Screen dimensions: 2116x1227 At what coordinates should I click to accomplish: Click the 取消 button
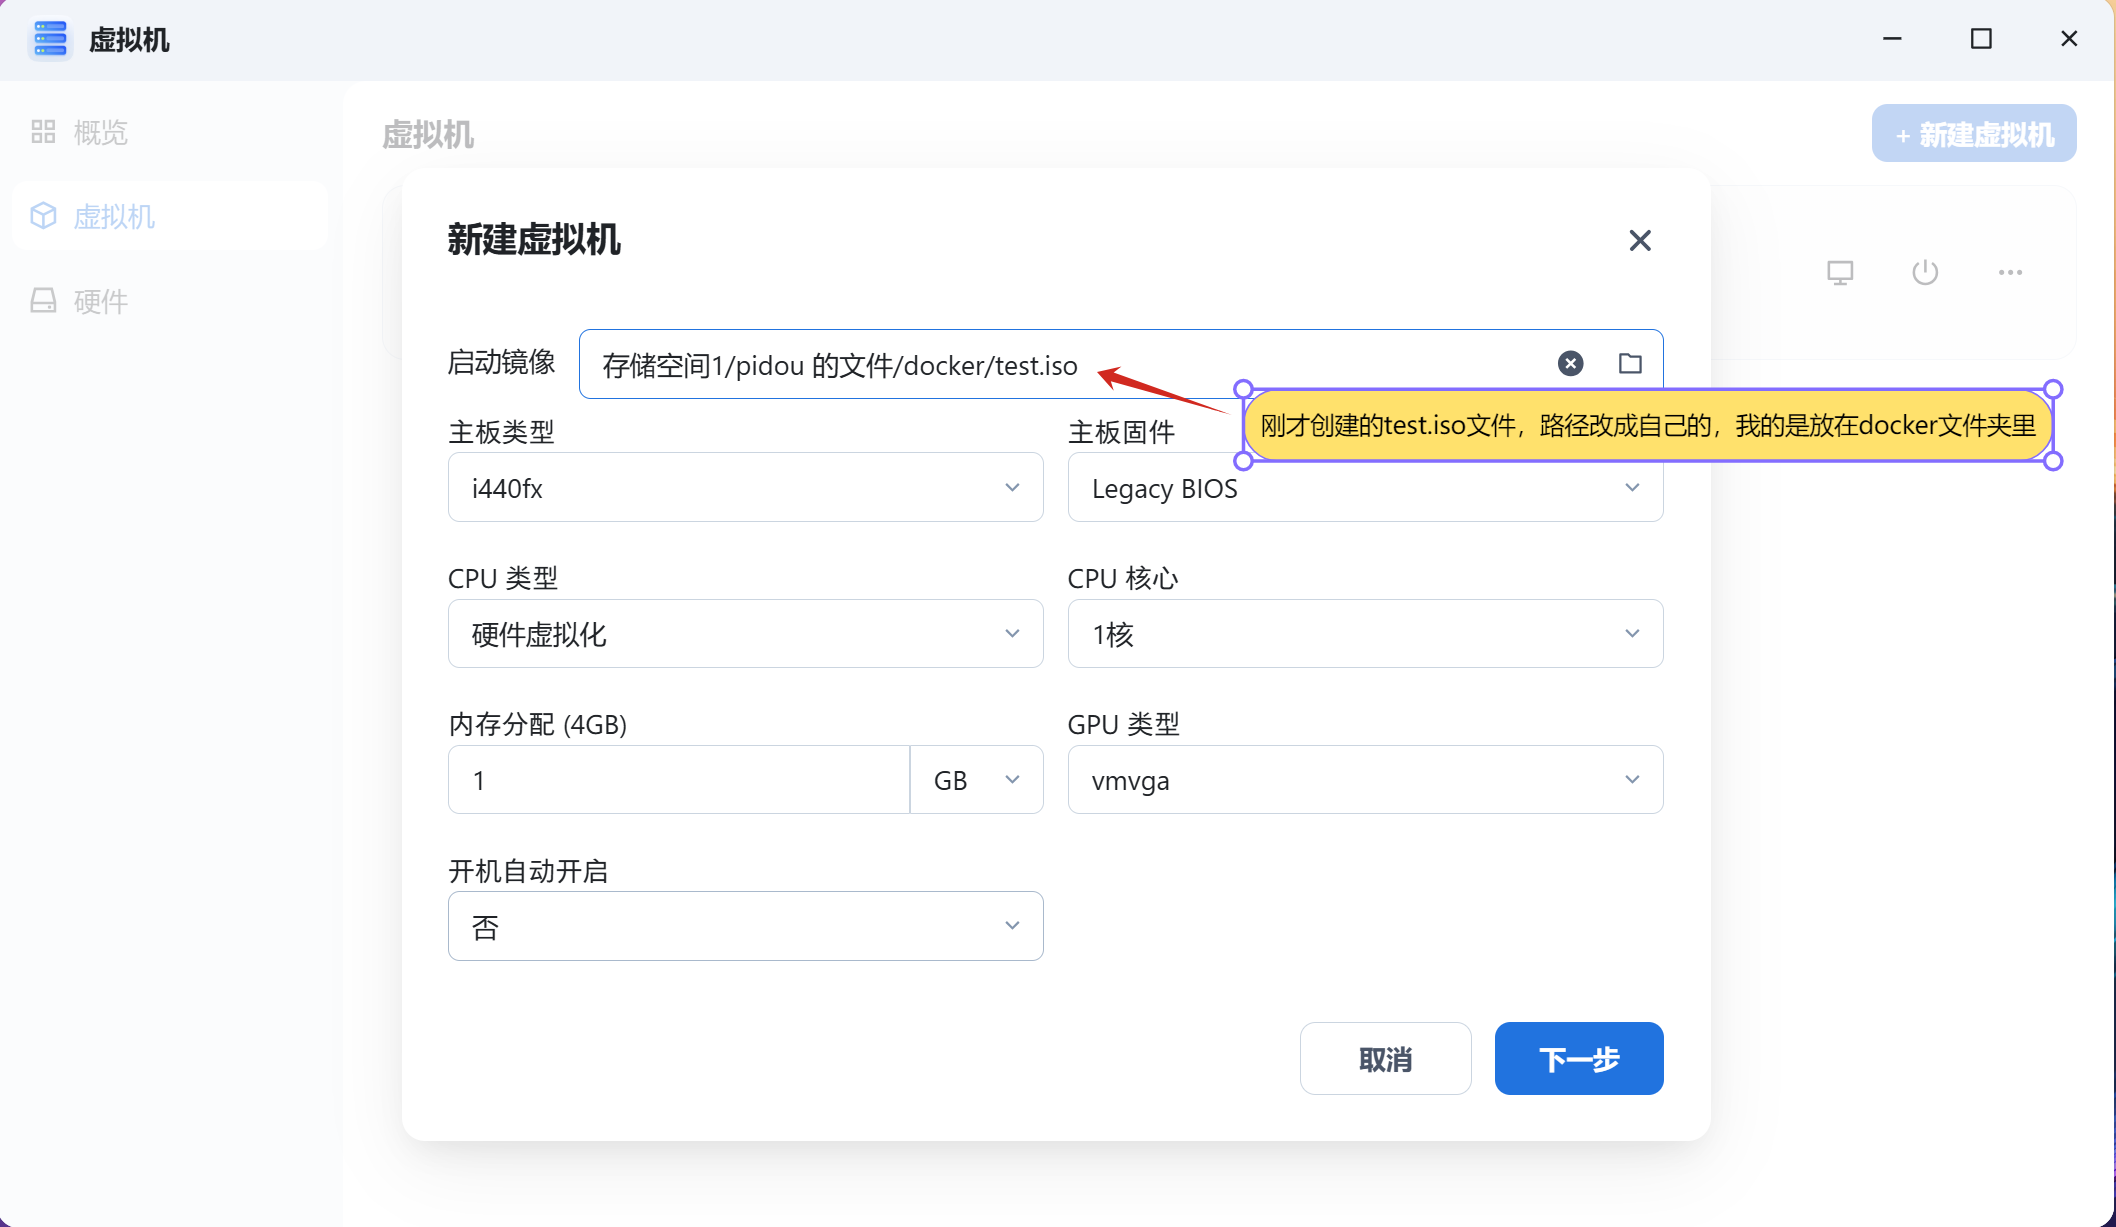coord(1385,1059)
